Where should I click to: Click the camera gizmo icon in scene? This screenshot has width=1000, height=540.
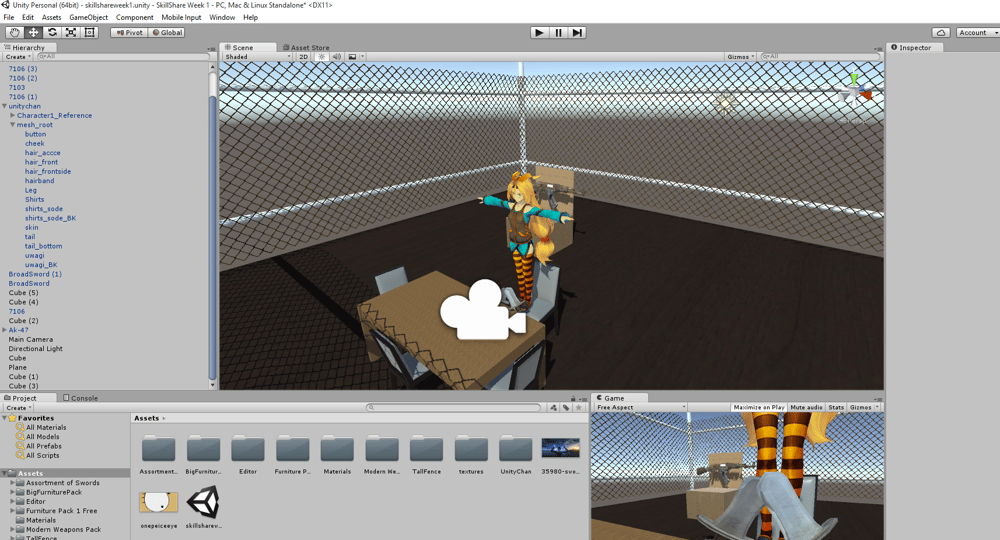pyautogui.click(x=483, y=309)
